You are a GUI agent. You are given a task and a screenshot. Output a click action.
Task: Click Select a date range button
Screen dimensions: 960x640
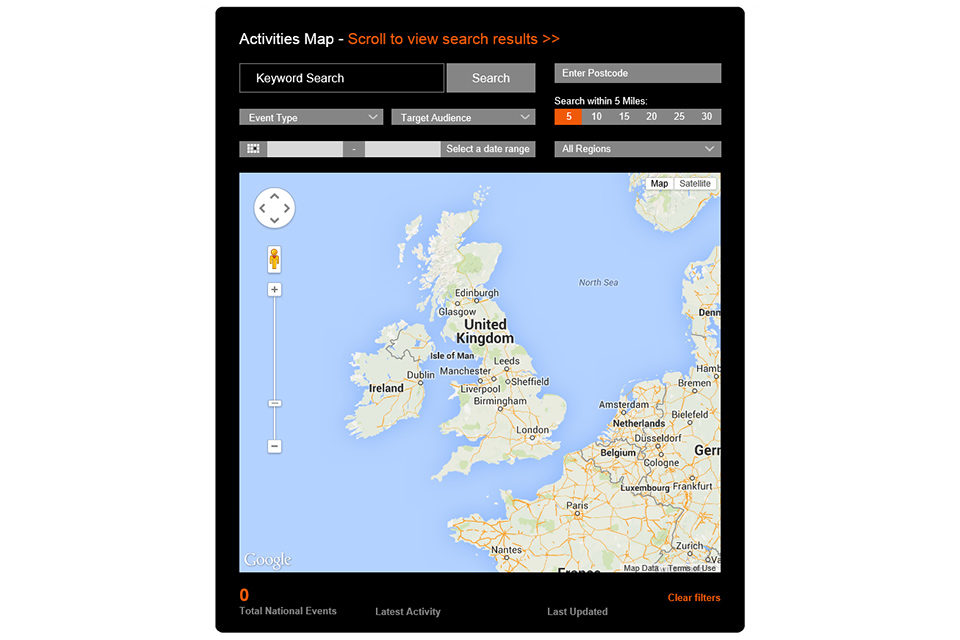[487, 149]
